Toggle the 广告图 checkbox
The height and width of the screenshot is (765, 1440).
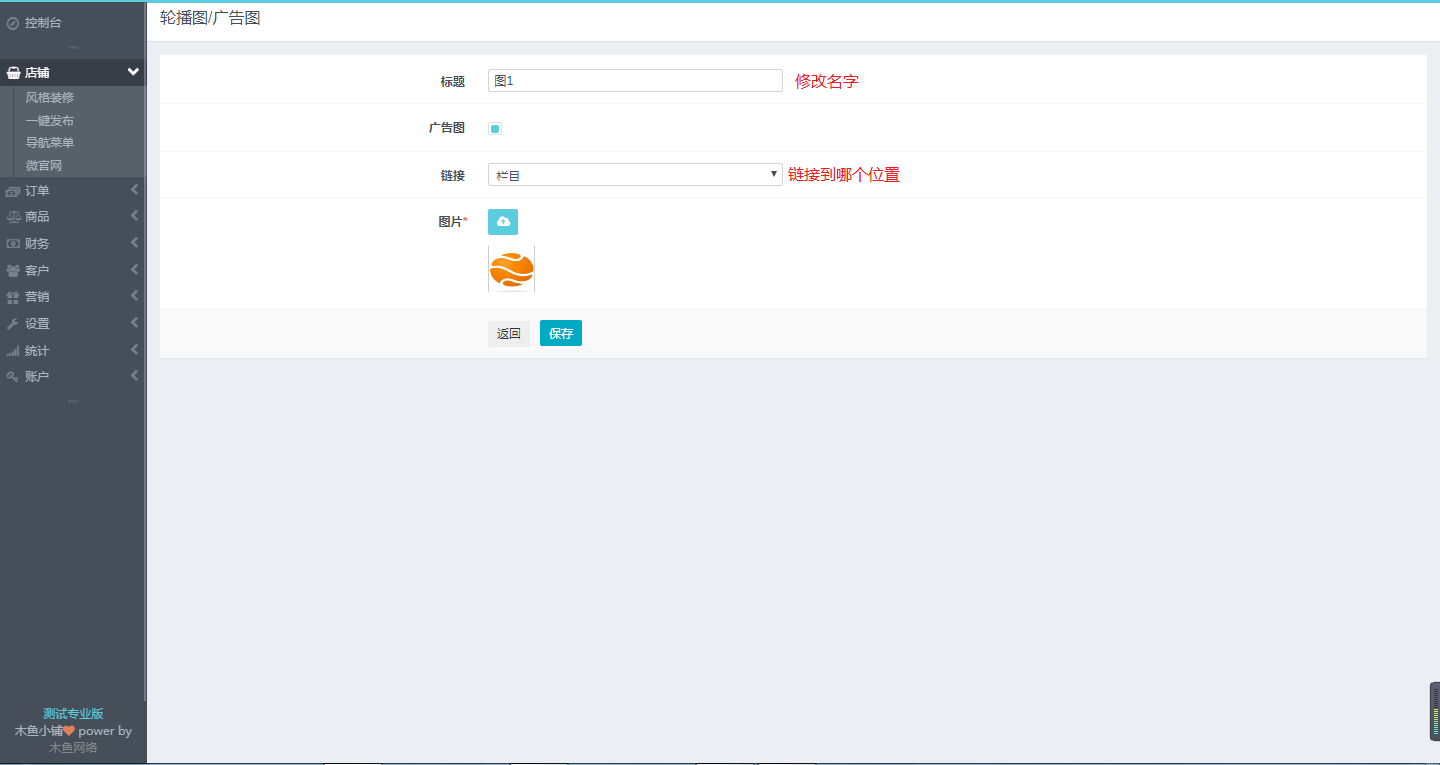tap(495, 128)
